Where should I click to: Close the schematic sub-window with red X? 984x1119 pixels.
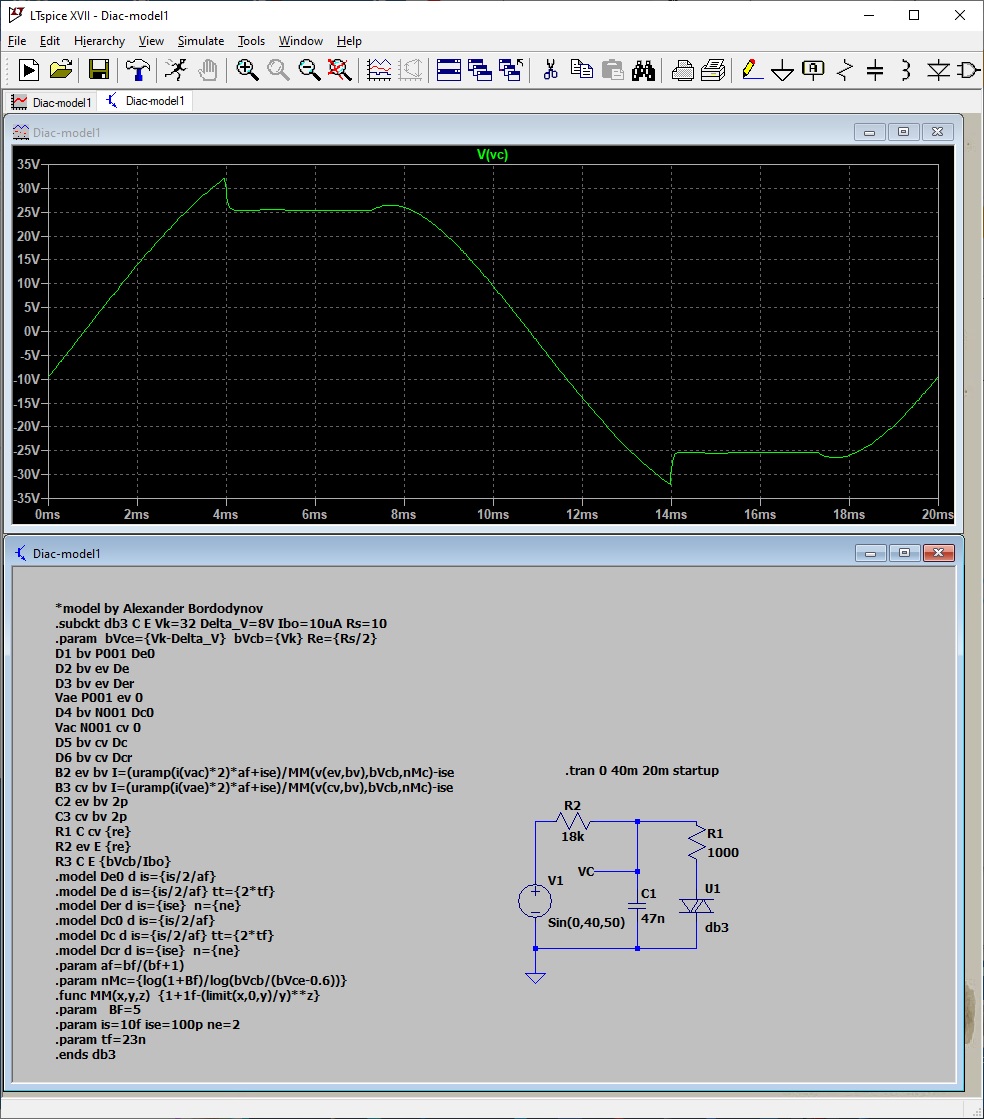click(x=938, y=553)
